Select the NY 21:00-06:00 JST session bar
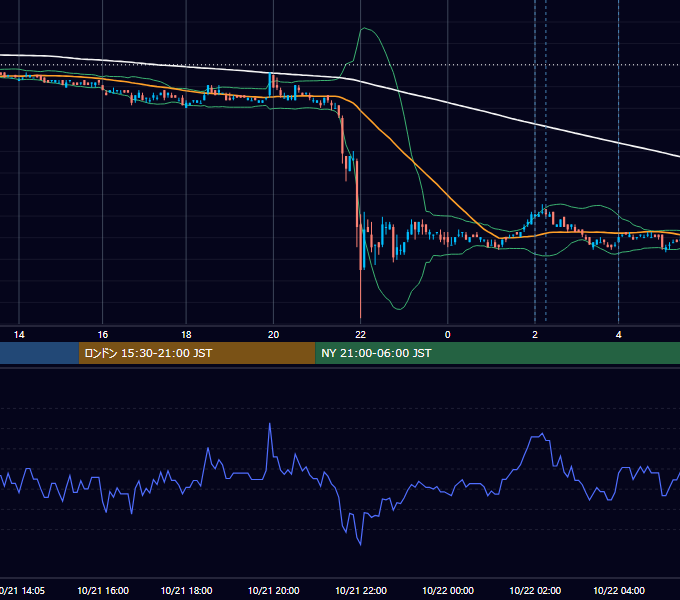This screenshot has height=600, width=680. click(497, 353)
